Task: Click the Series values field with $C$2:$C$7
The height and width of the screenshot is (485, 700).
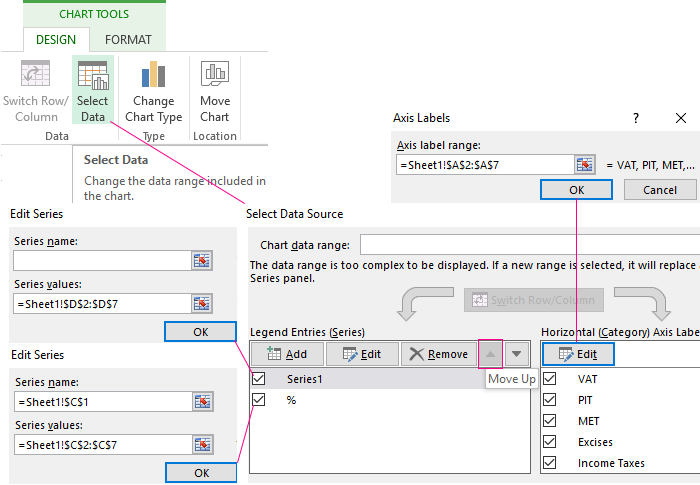Action: pos(103,444)
